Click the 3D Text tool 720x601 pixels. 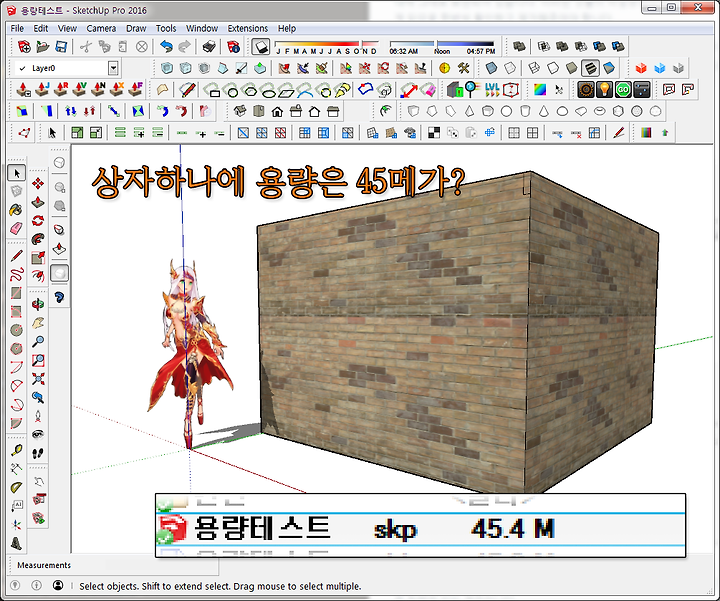tap(16, 543)
